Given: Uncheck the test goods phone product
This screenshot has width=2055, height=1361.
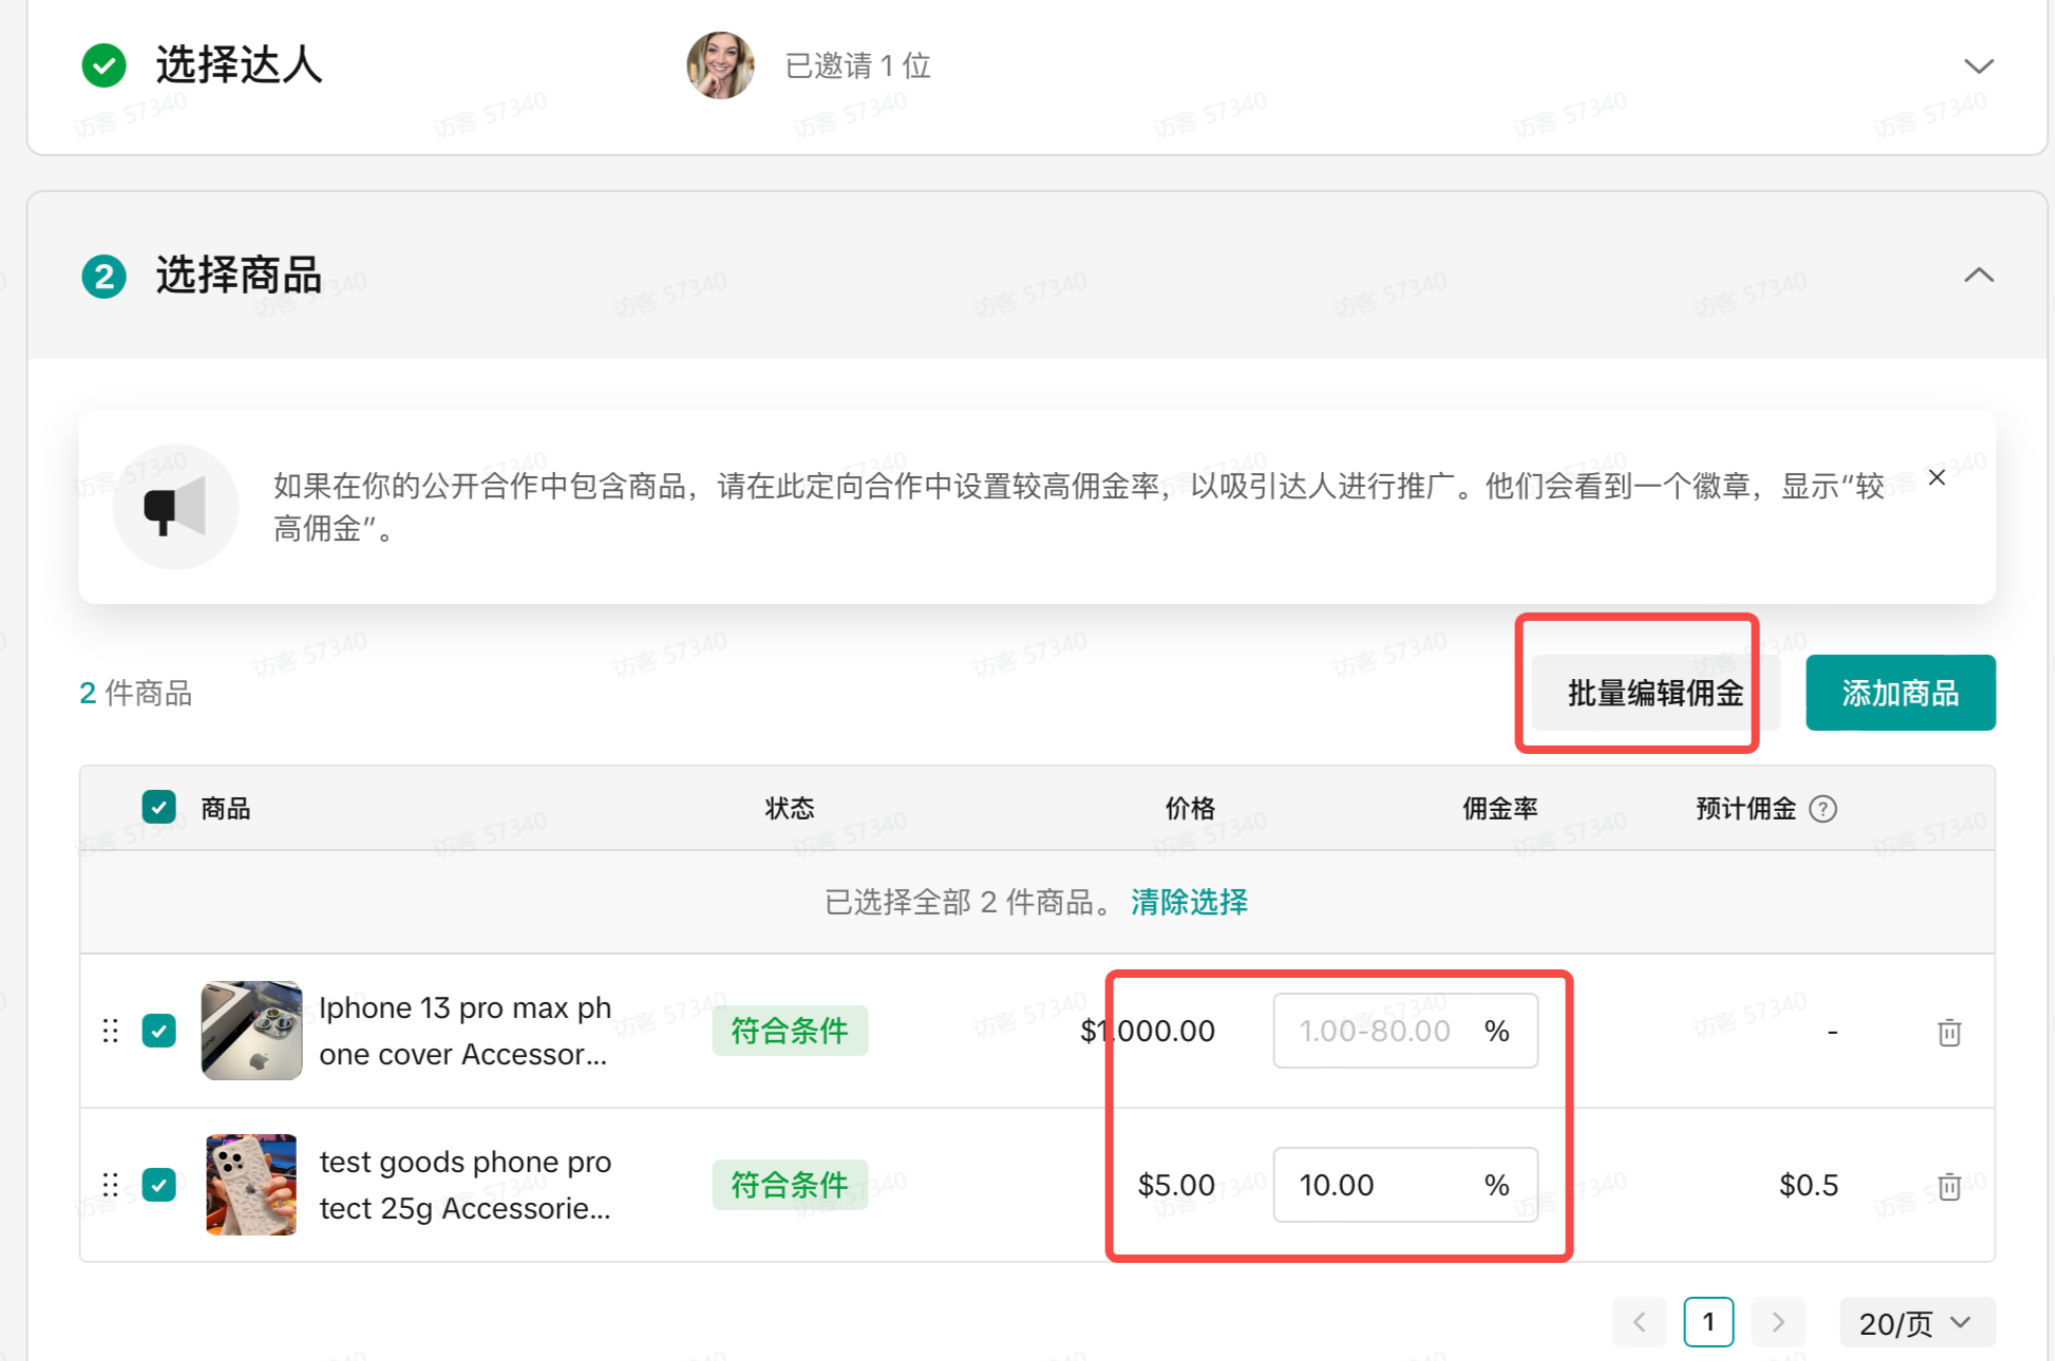Looking at the screenshot, I should pyautogui.click(x=159, y=1185).
